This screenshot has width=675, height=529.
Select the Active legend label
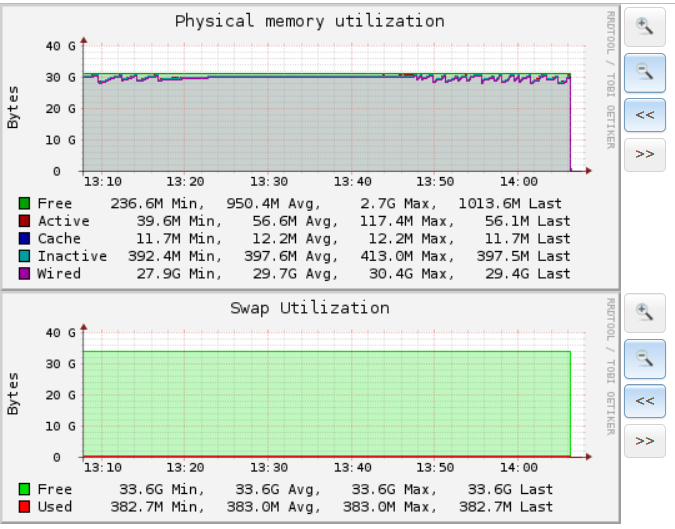pos(64,221)
